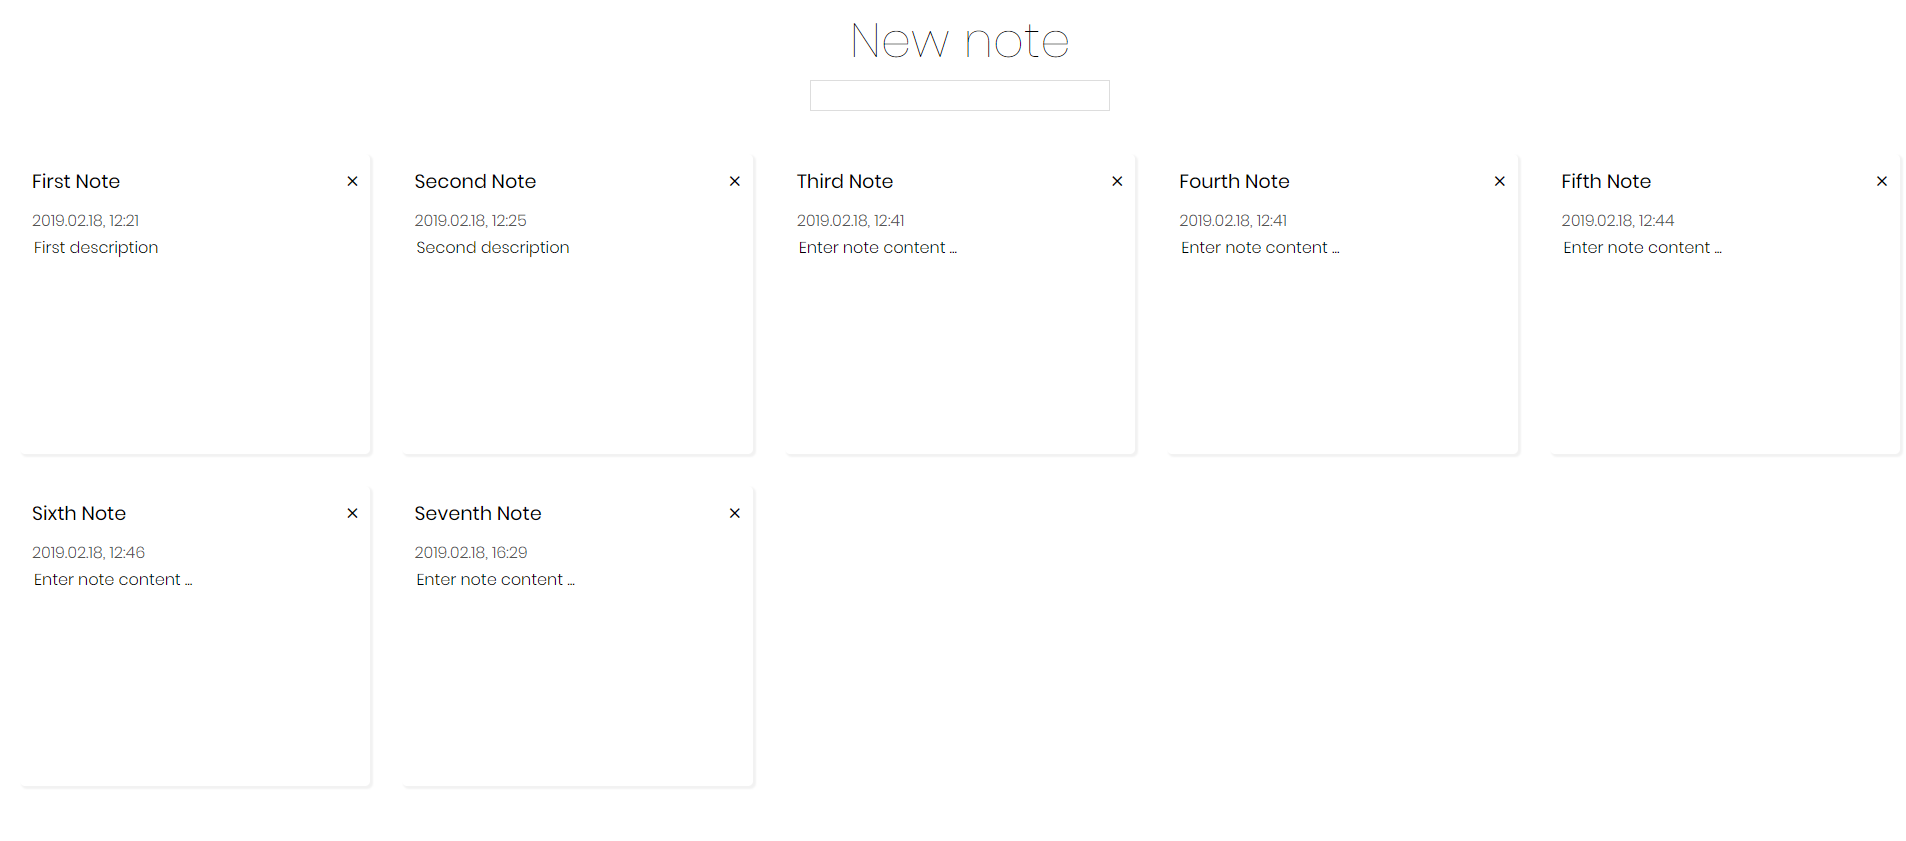Delete the First Note card
This screenshot has height=841, width=1906.
coord(352,181)
